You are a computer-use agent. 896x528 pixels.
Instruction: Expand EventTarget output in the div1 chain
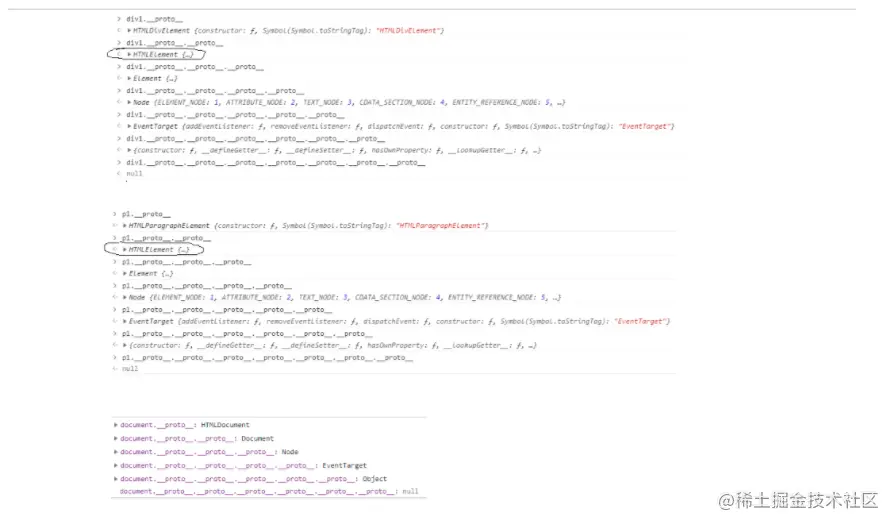click(129, 127)
